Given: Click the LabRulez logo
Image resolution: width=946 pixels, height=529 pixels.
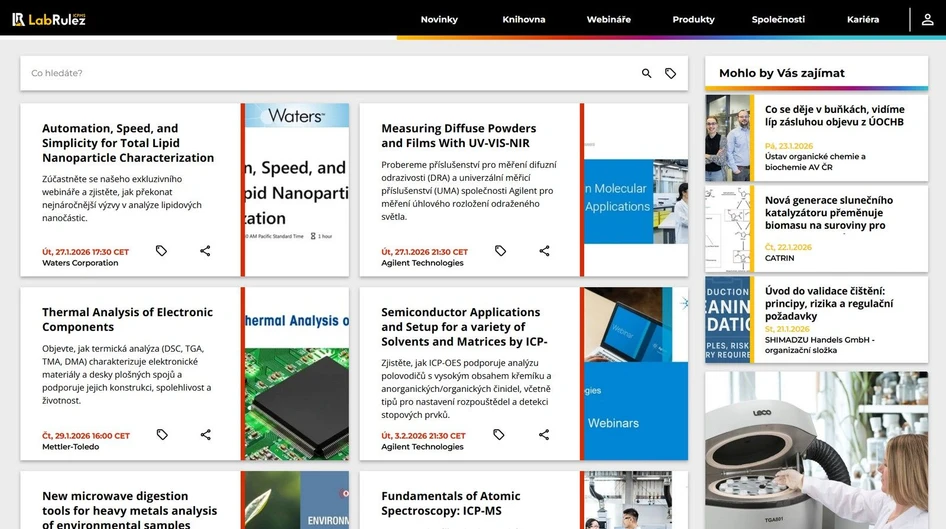Looking at the screenshot, I should pos(48,19).
